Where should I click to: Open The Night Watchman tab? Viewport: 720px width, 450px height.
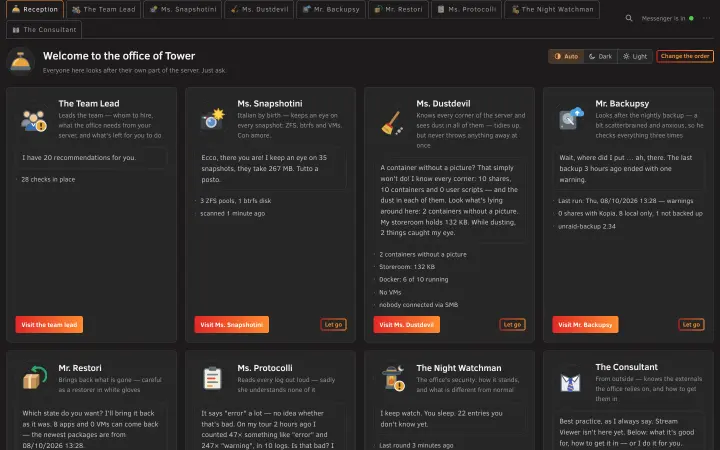(x=552, y=9)
